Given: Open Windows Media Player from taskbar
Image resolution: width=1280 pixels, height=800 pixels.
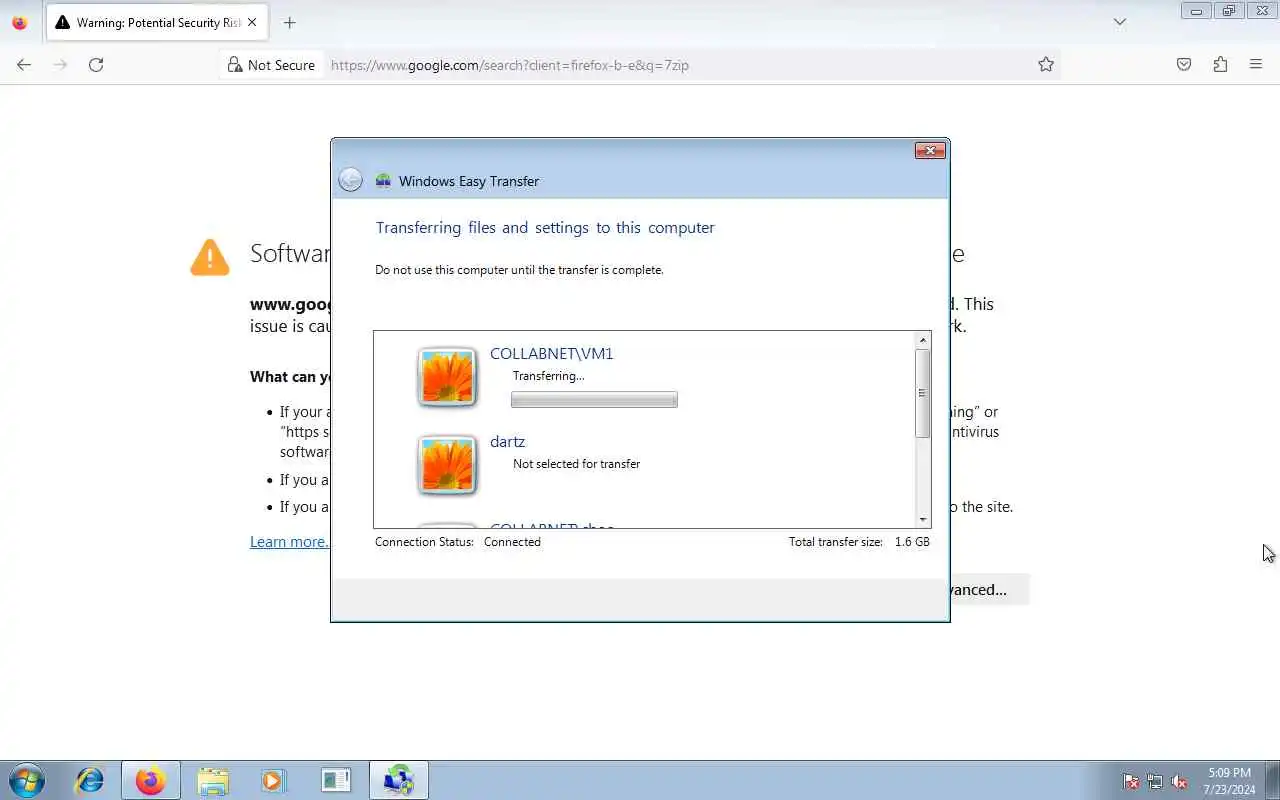Looking at the screenshot, I should tap(274, 780).
